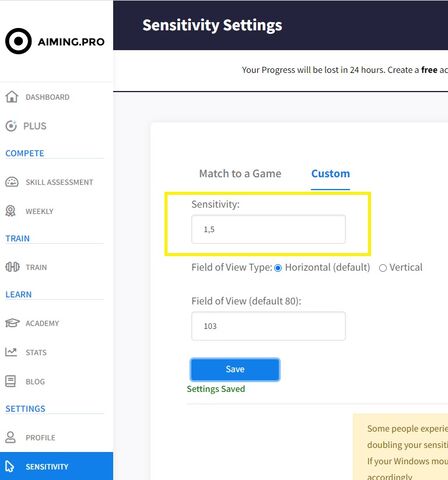Select the Train dumbbell icon
This screenshot has width=448, height=480.
[x=12, y=267]
